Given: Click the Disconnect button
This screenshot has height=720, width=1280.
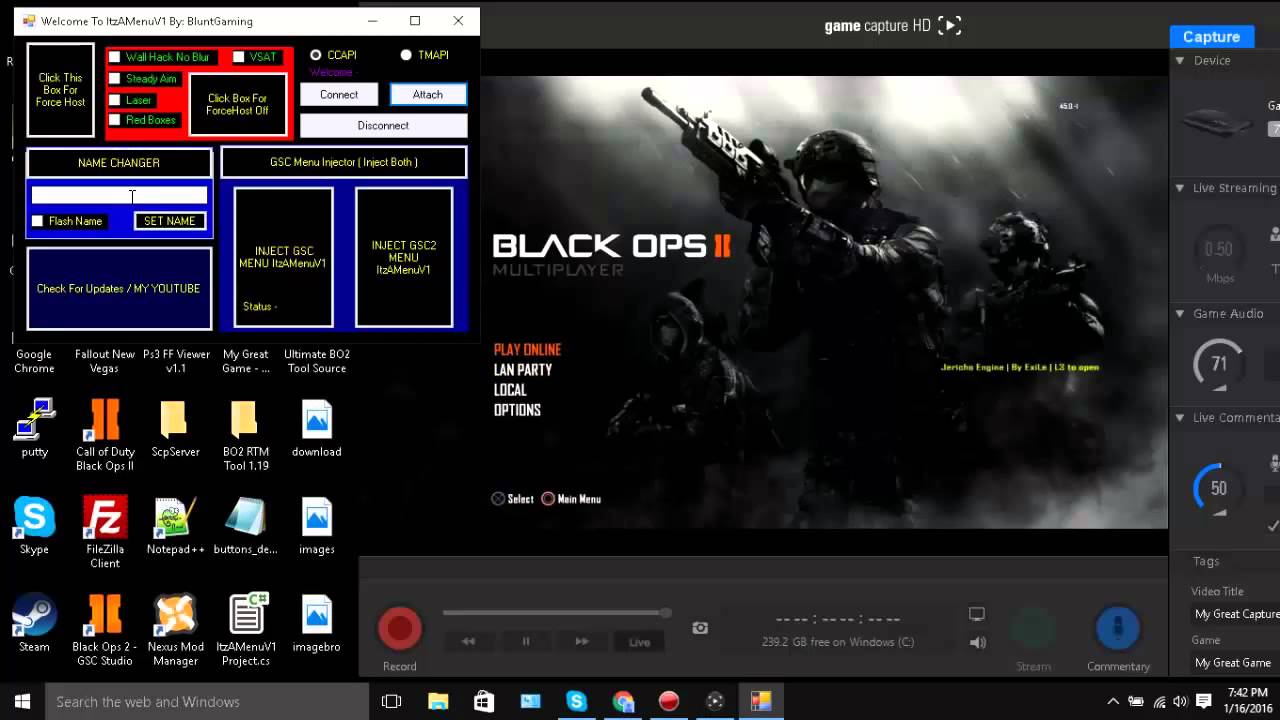Looking at the screenshot, I should (383, 125).
